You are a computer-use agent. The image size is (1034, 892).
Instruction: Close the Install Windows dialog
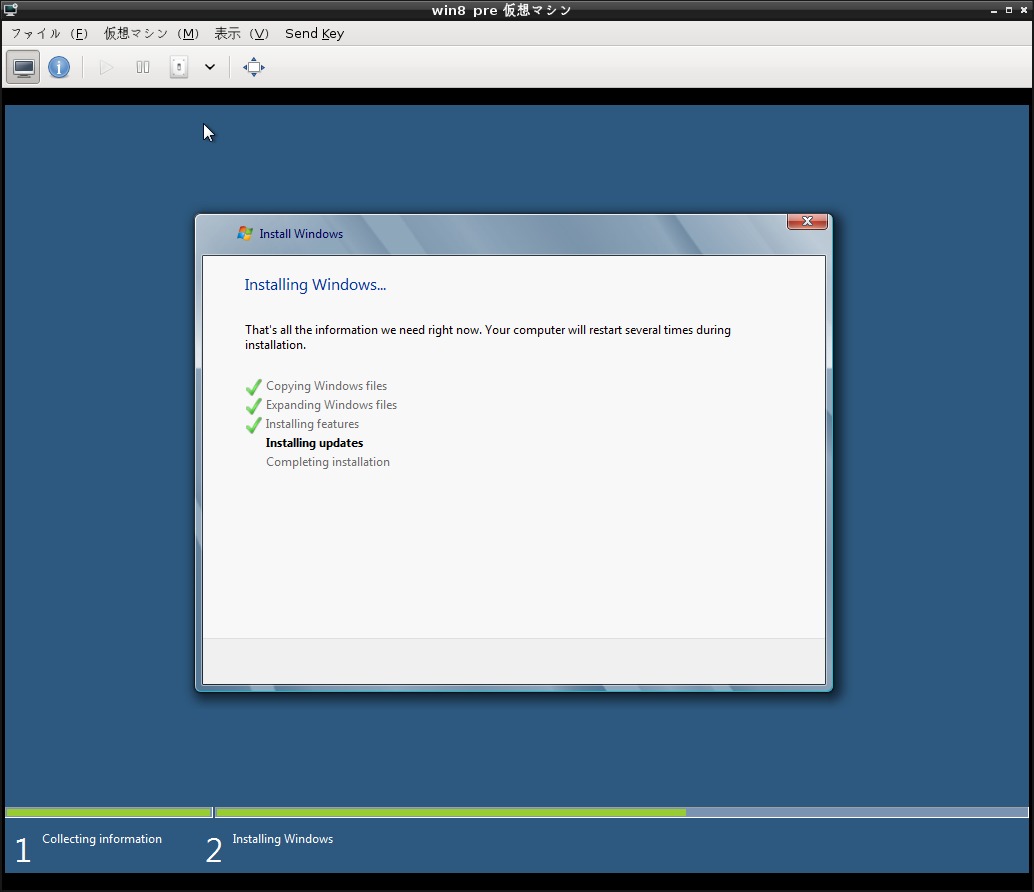[807, 222]
